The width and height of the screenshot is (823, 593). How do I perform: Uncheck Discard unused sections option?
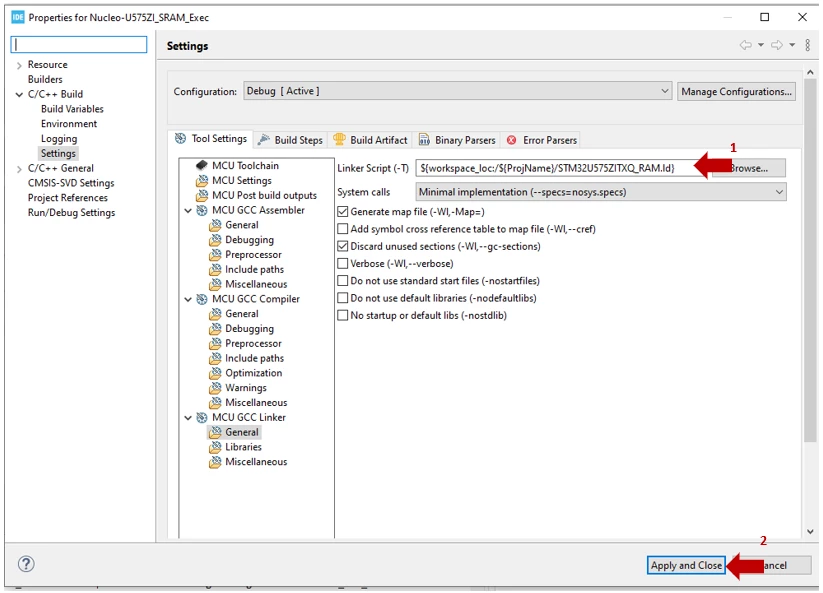pos(343,246)
